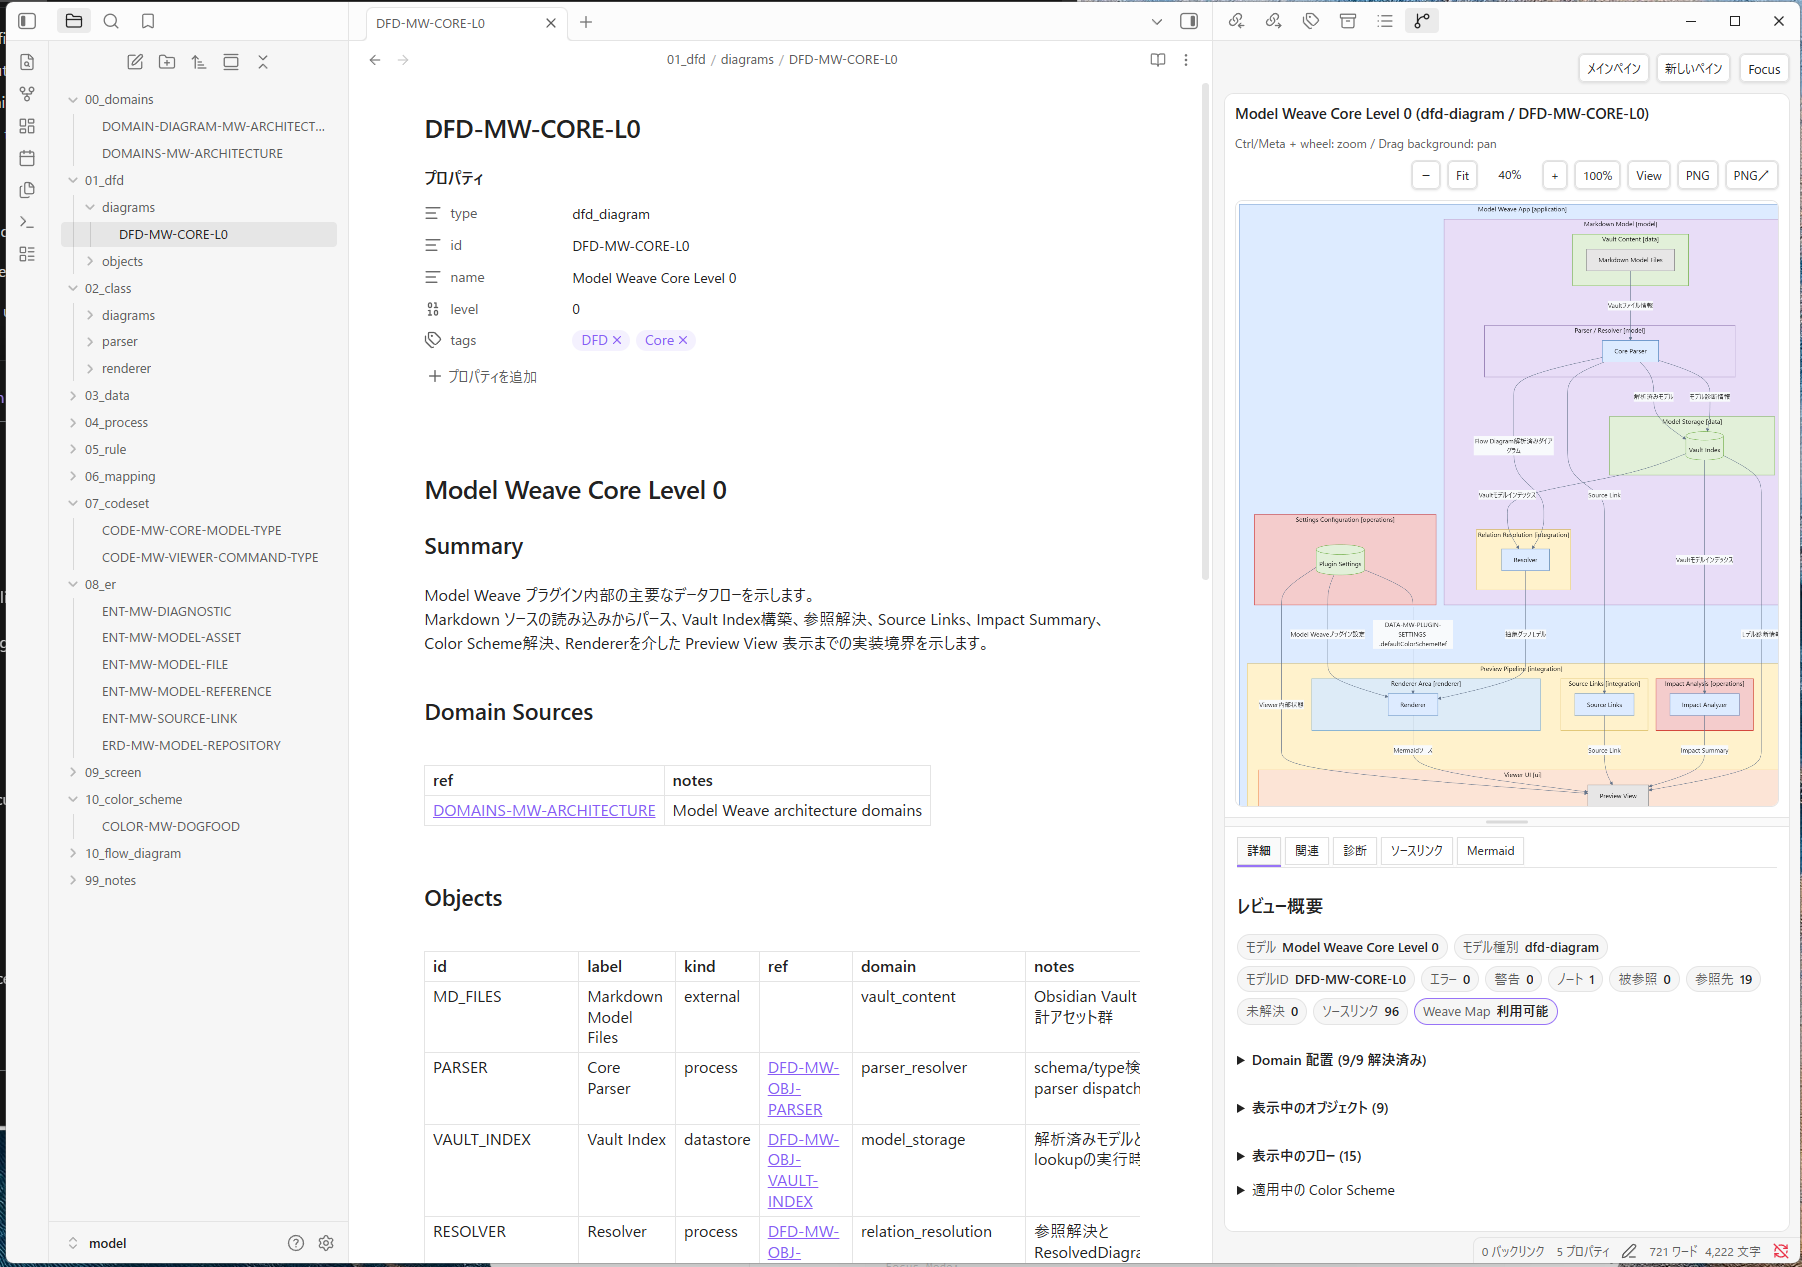
Task: Remove the DFD tag
Action: [x=617, y=340]
